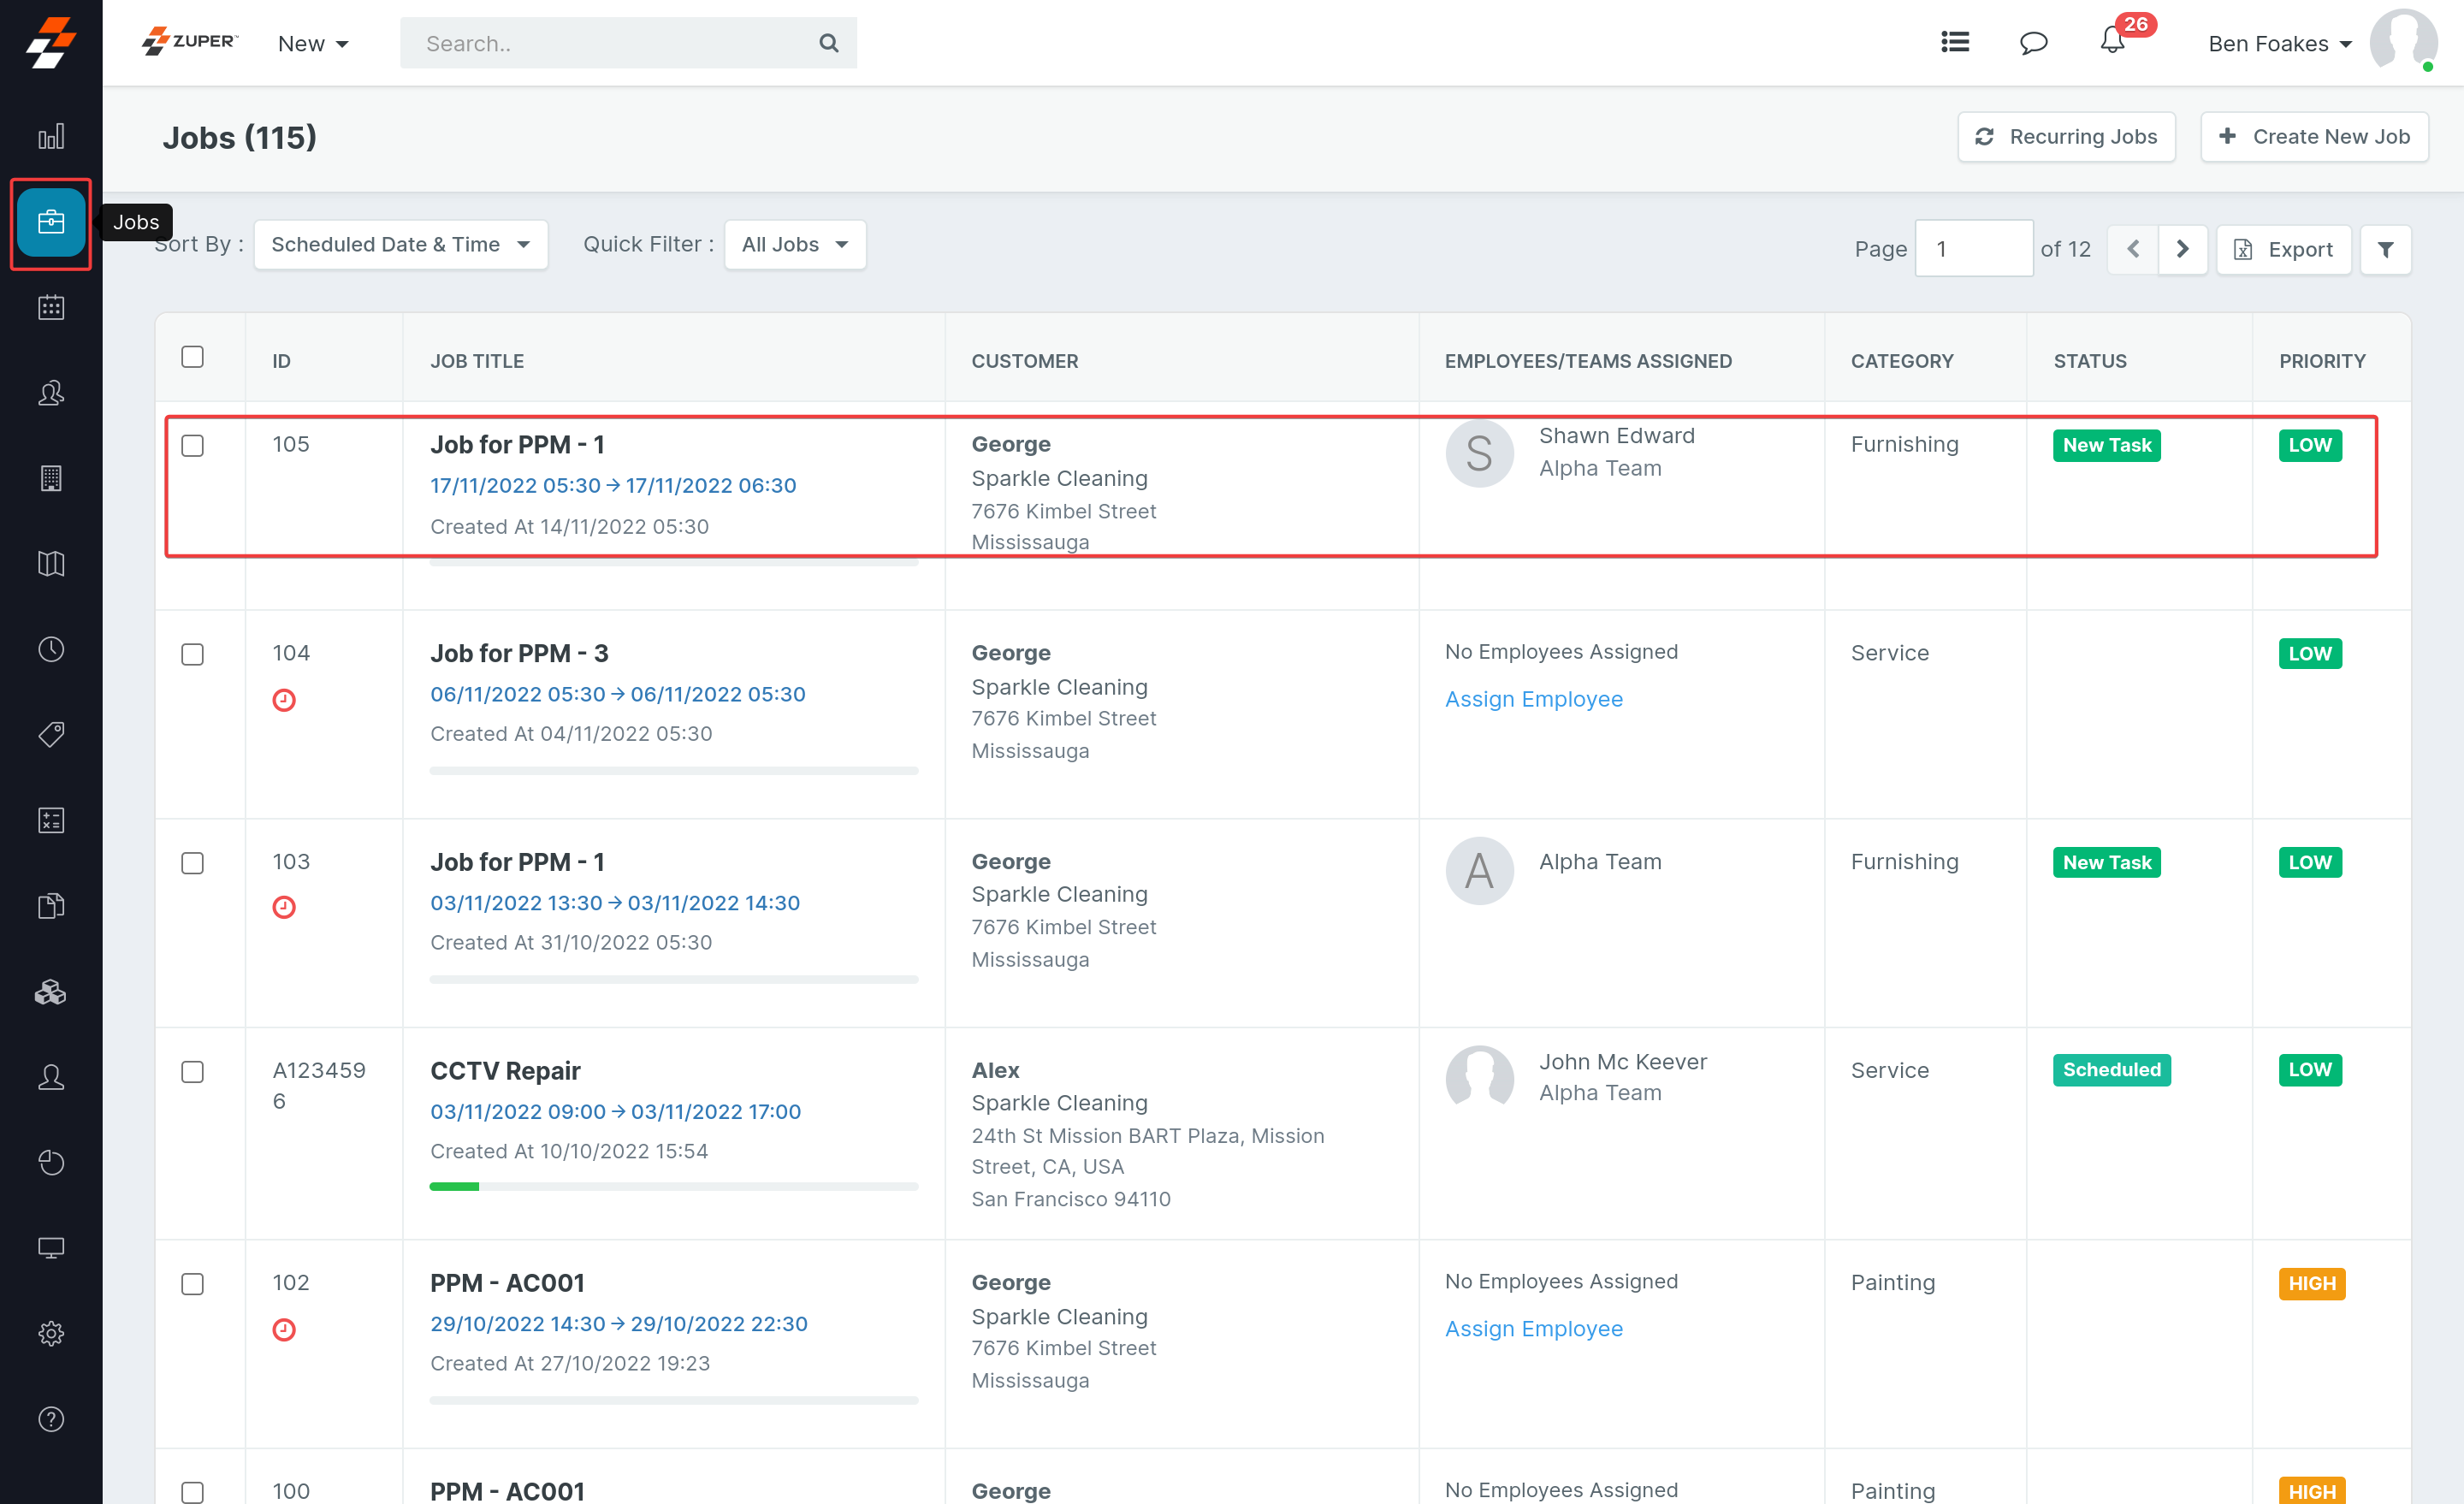Viewport: 2464px width, 1504px height.
Task: Go to the next page arrow
Action: coord(2182,249)
